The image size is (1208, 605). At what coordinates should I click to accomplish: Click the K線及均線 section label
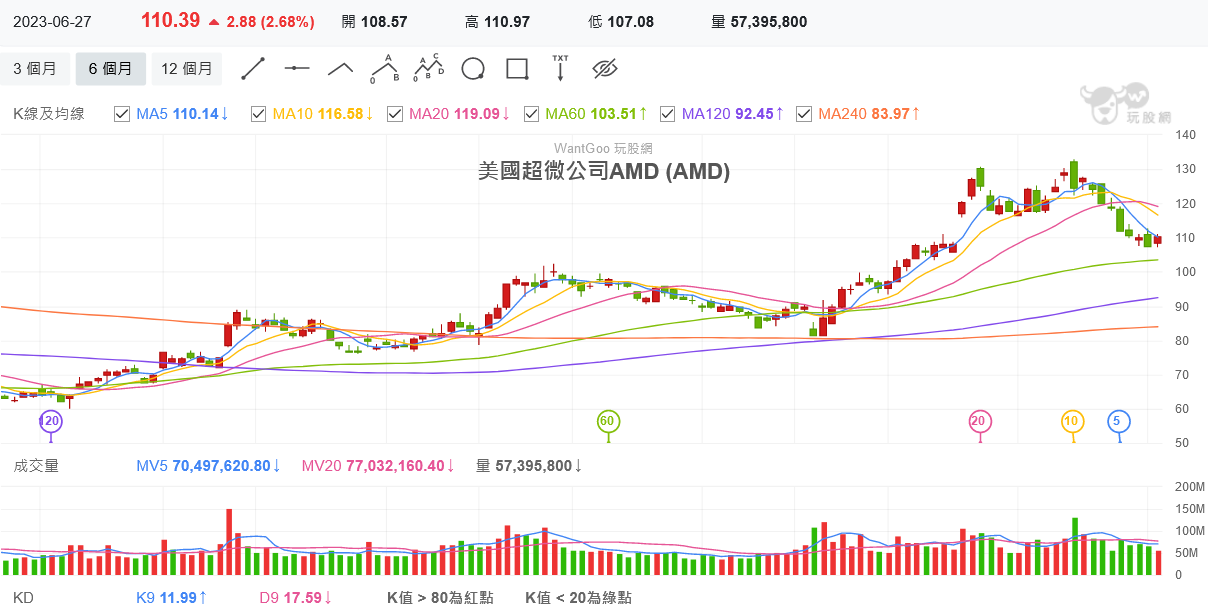click(49, 114)
